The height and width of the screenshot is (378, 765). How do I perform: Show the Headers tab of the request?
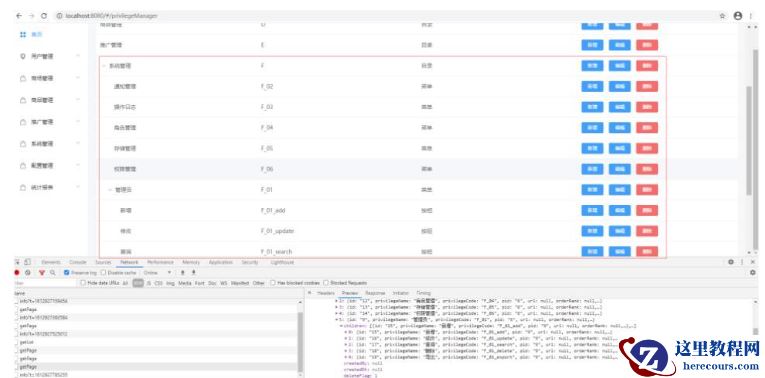326,293
